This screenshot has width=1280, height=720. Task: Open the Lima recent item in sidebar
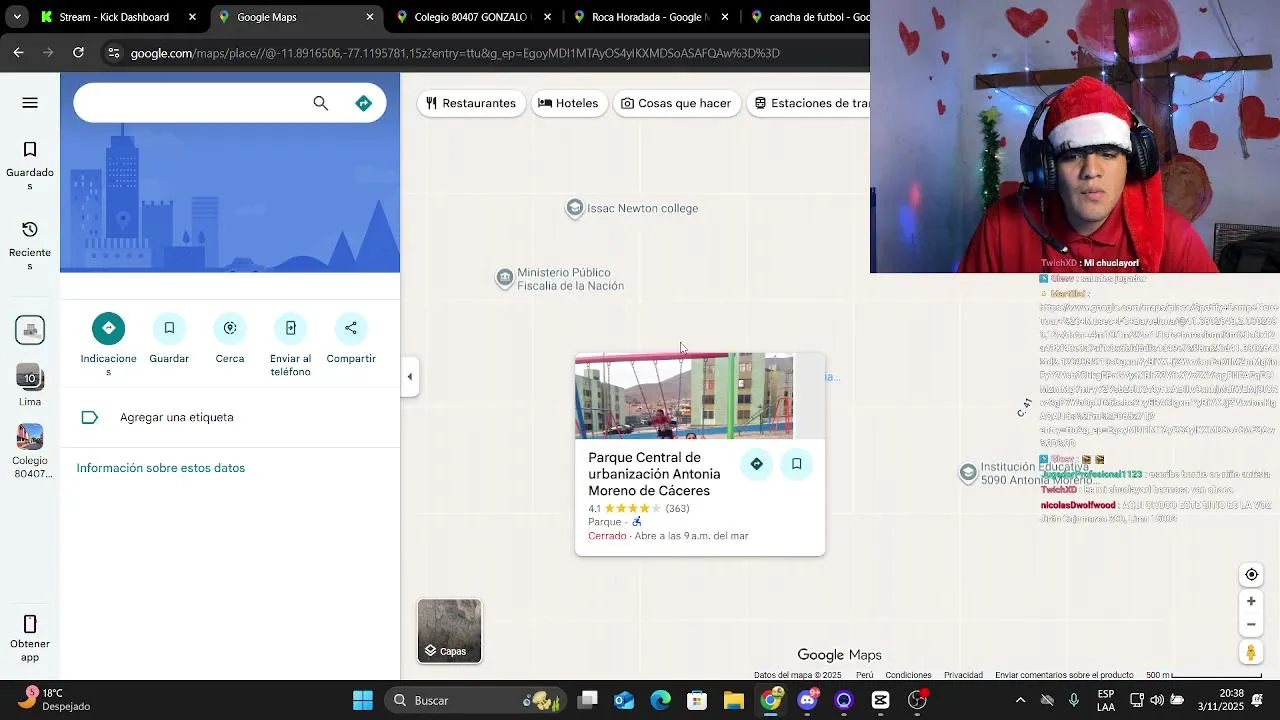click(x=30, y=385)
